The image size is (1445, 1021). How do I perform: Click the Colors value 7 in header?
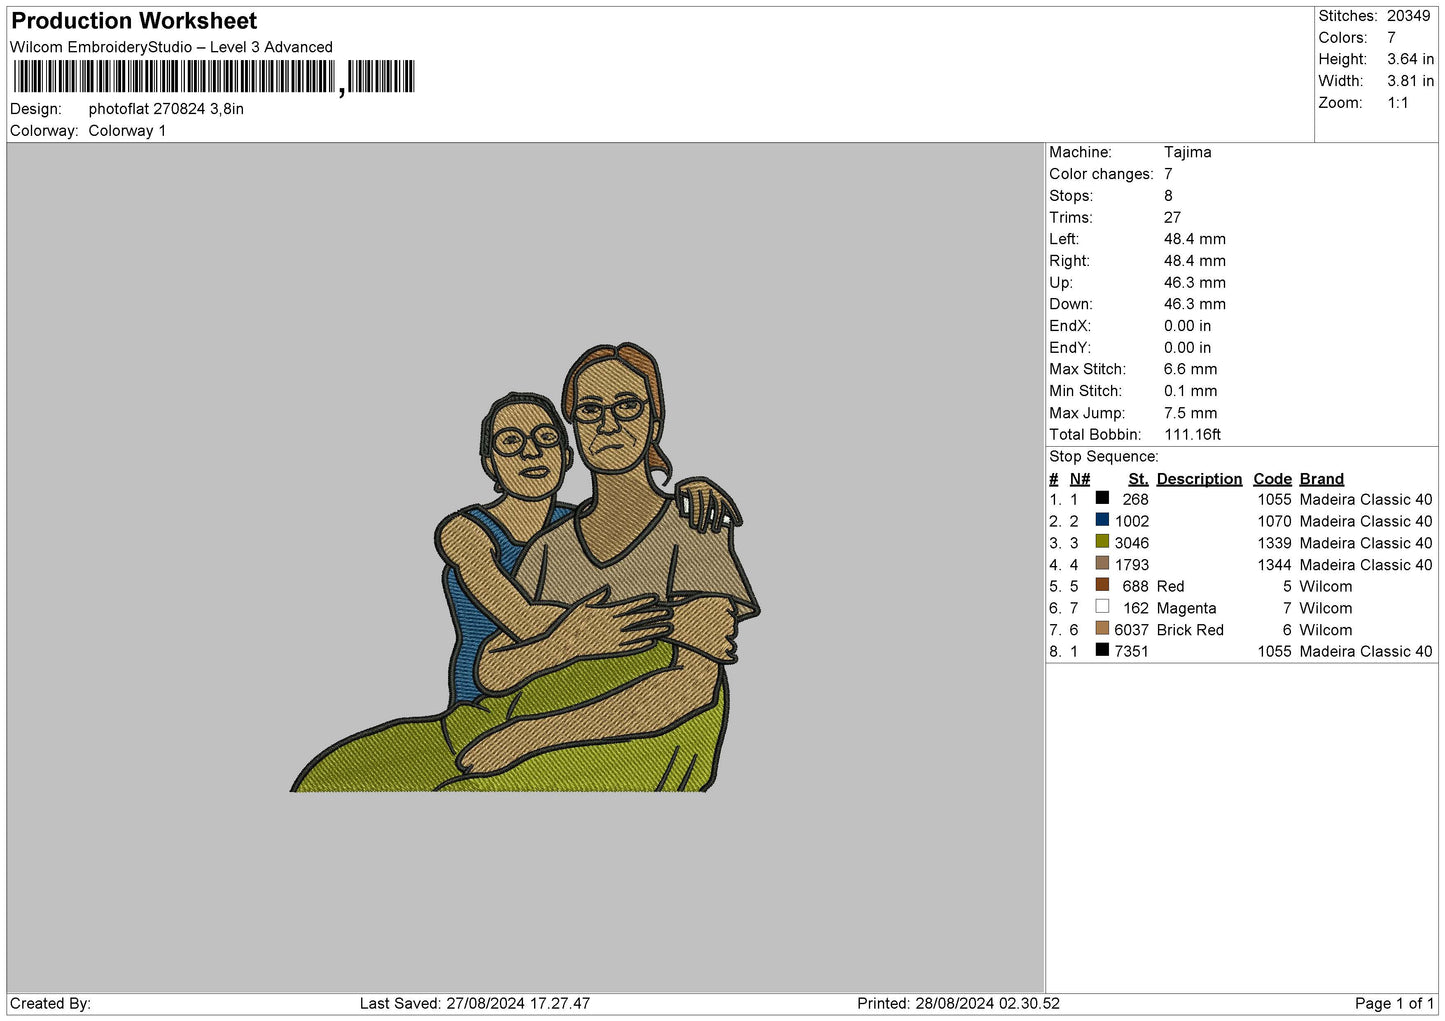[x=1391, y=38]
